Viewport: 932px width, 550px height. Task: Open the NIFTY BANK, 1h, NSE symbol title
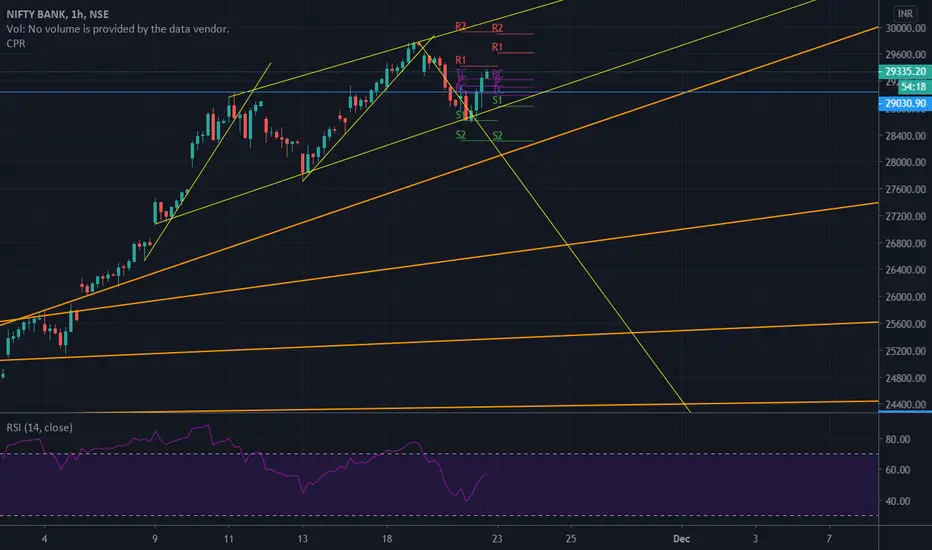[58, 14]
